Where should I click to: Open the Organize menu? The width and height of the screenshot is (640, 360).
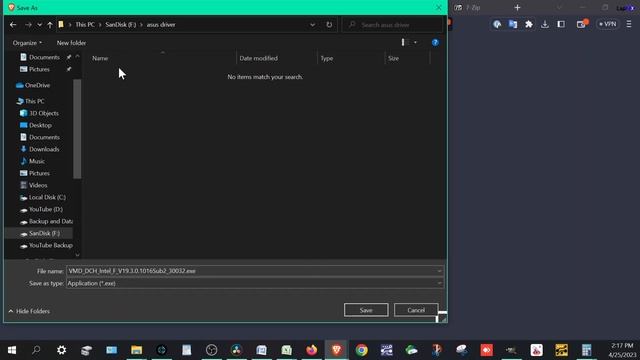click(x=27, y=42)
